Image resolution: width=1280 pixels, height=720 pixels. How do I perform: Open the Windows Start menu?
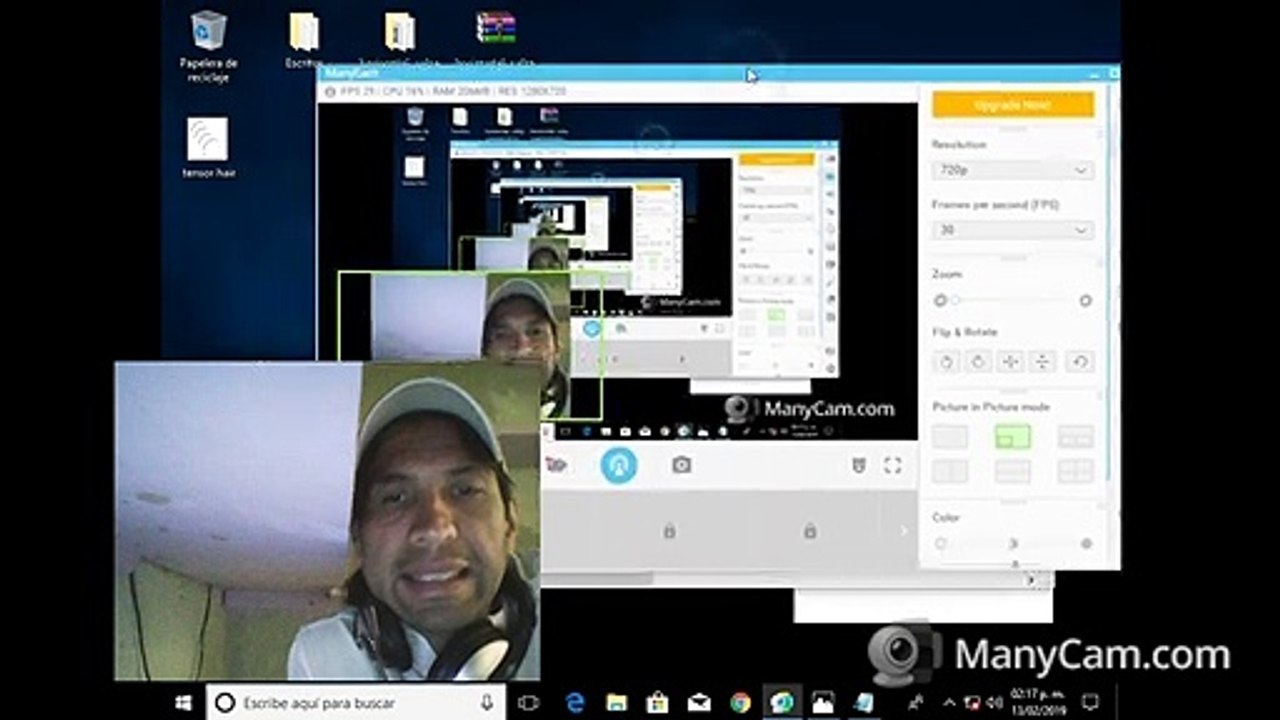tap(184, 703)
